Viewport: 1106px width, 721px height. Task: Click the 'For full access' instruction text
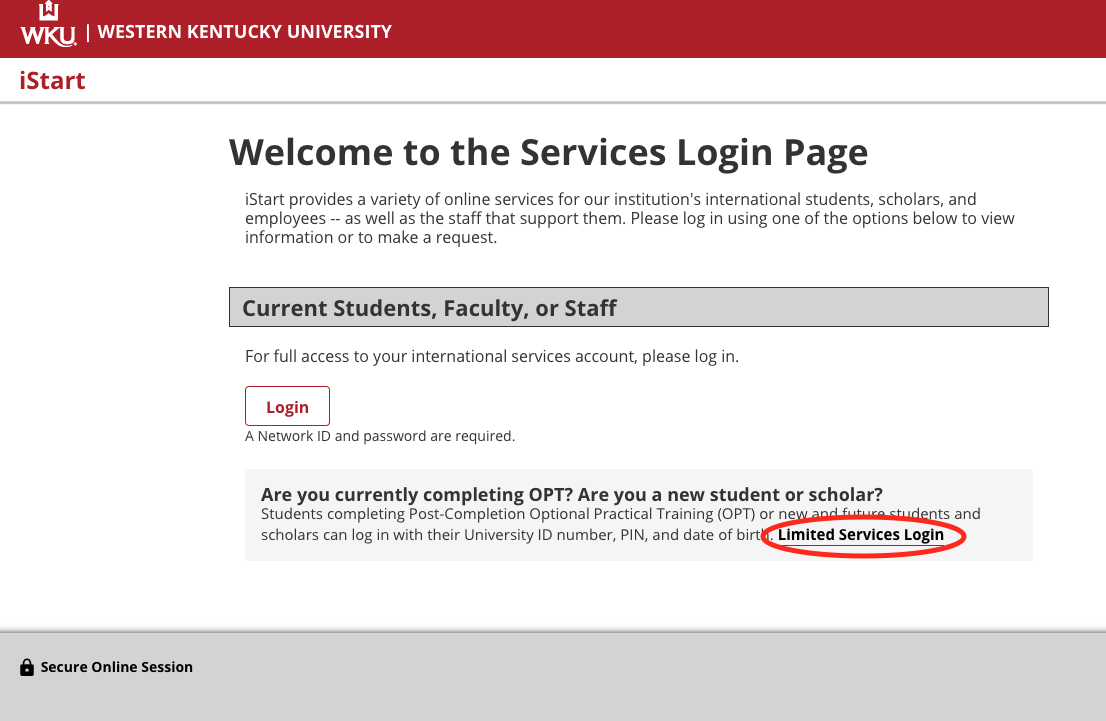point(491,356)
